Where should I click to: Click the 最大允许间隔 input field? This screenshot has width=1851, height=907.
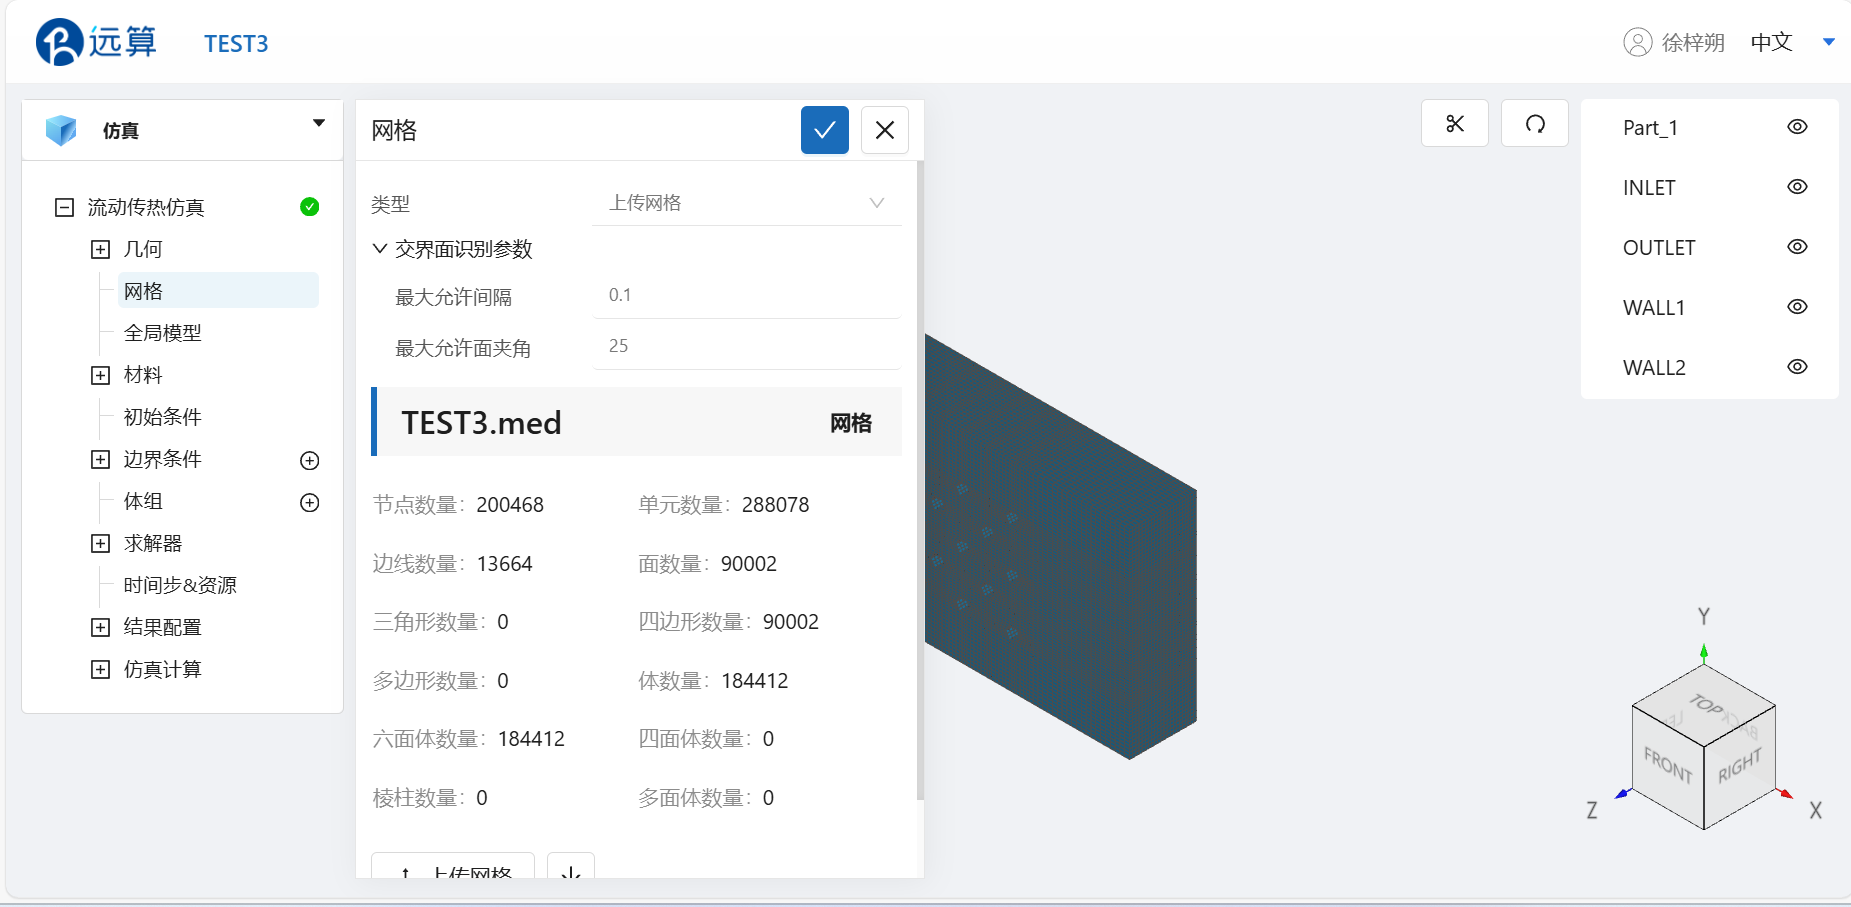pos(747,295)
